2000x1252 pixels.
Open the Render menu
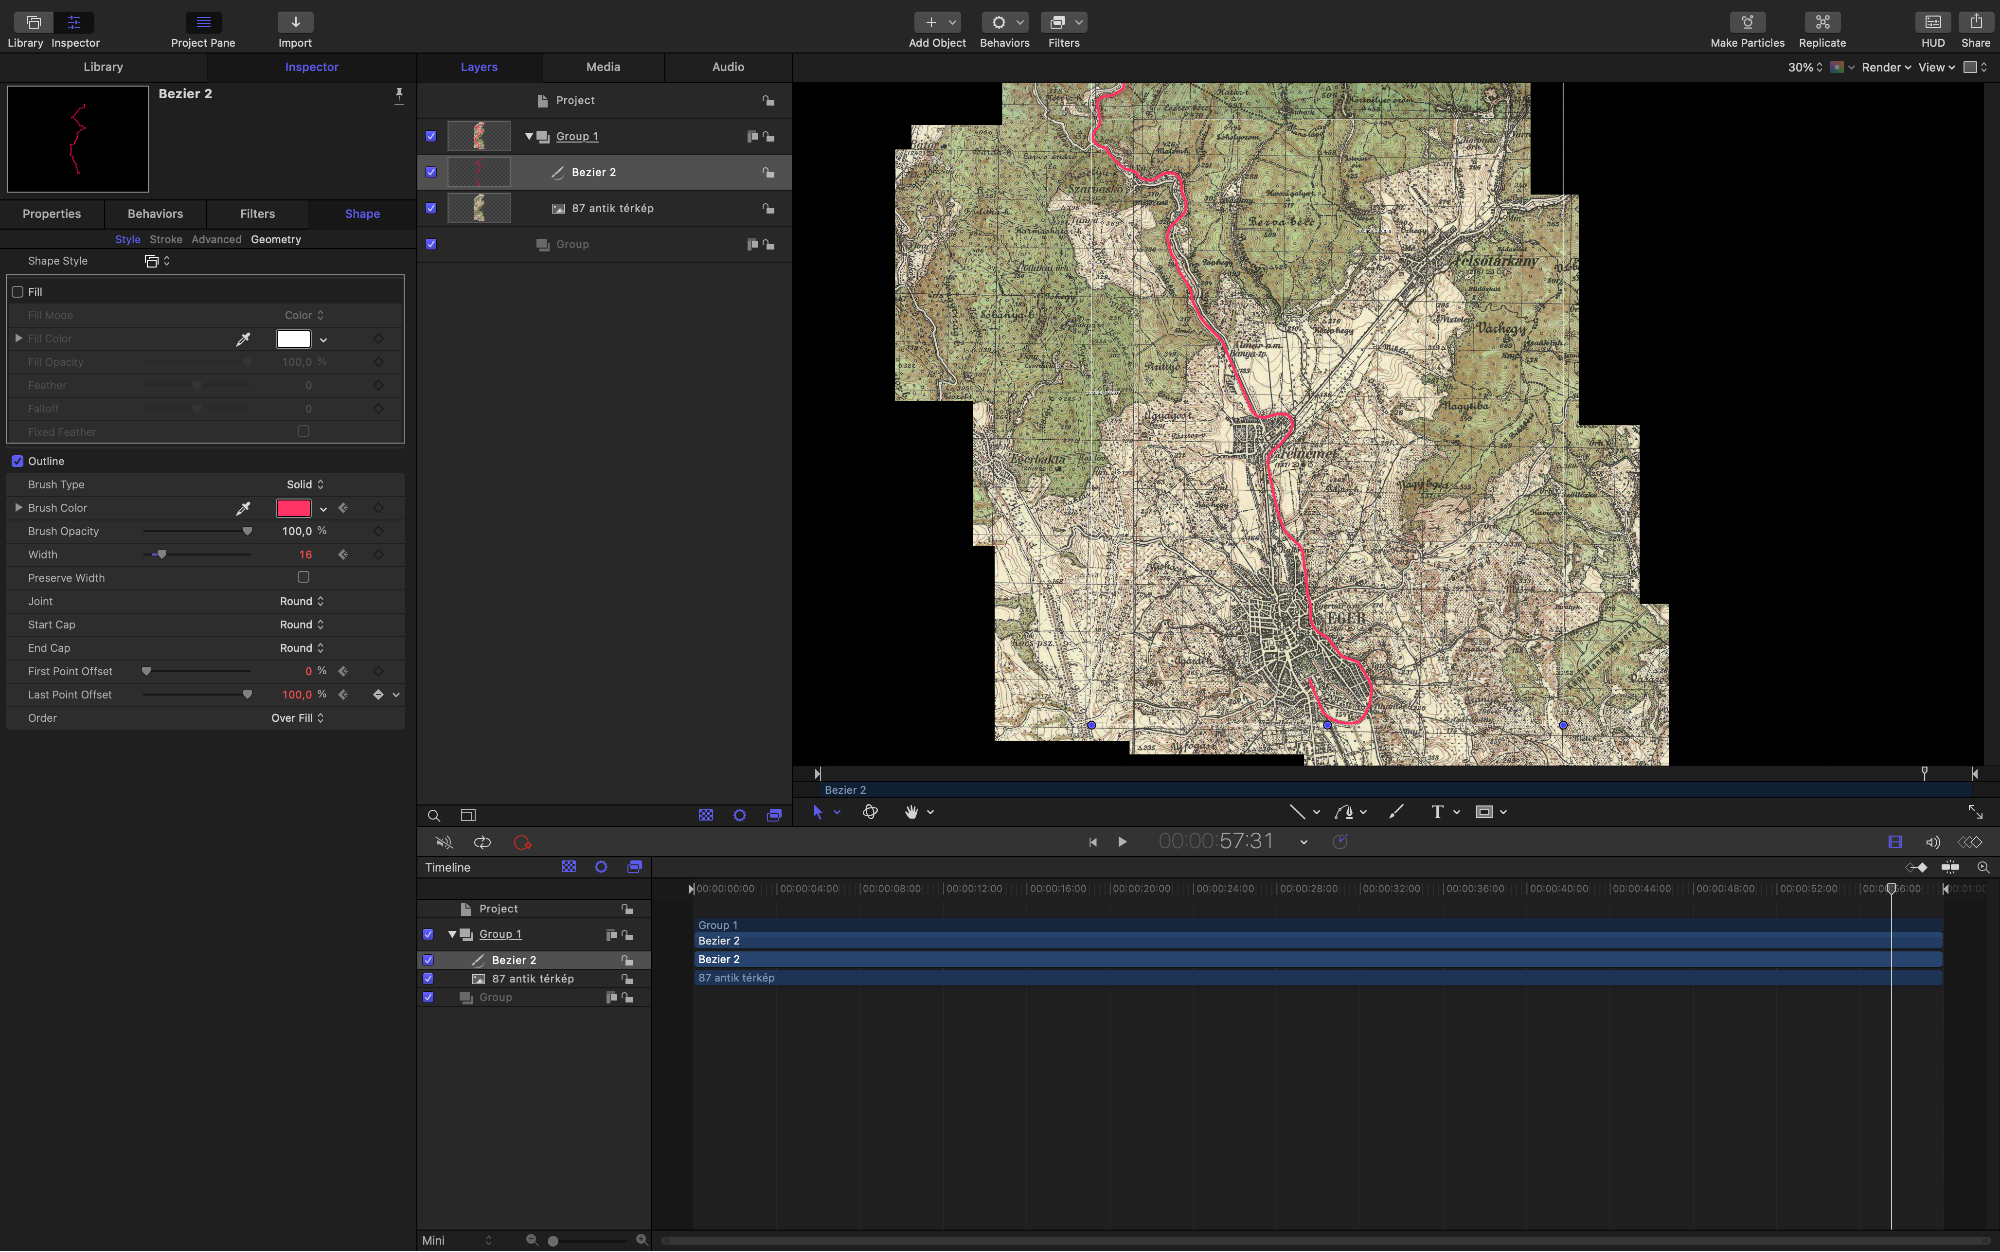click(1886, 67)
